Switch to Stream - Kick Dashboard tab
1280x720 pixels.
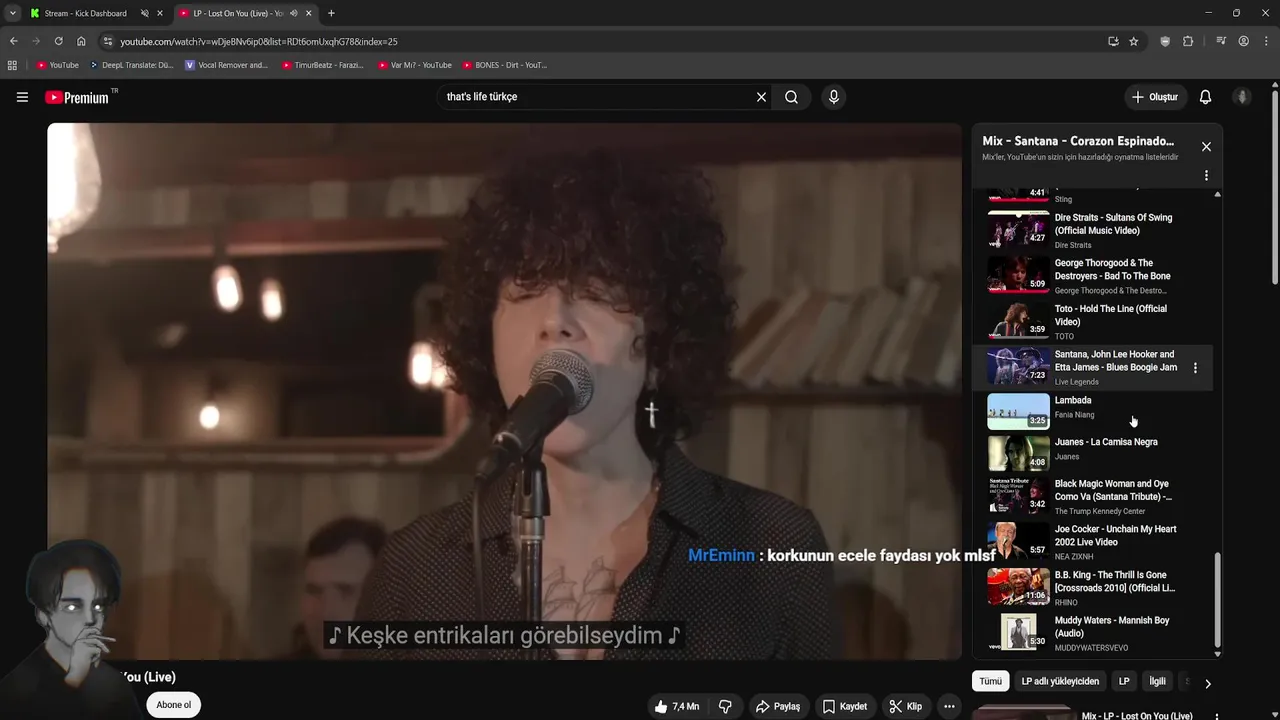click(x=85, y=13)
